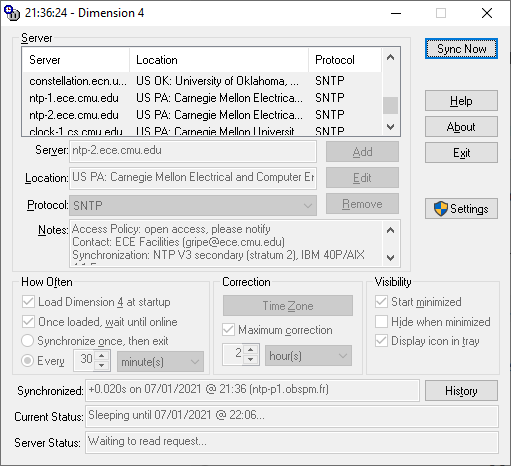Decrease the Every 30 interval spinner
Viewport: 511px width, 466px height.
pyautogui.click(x=102, y=366)
